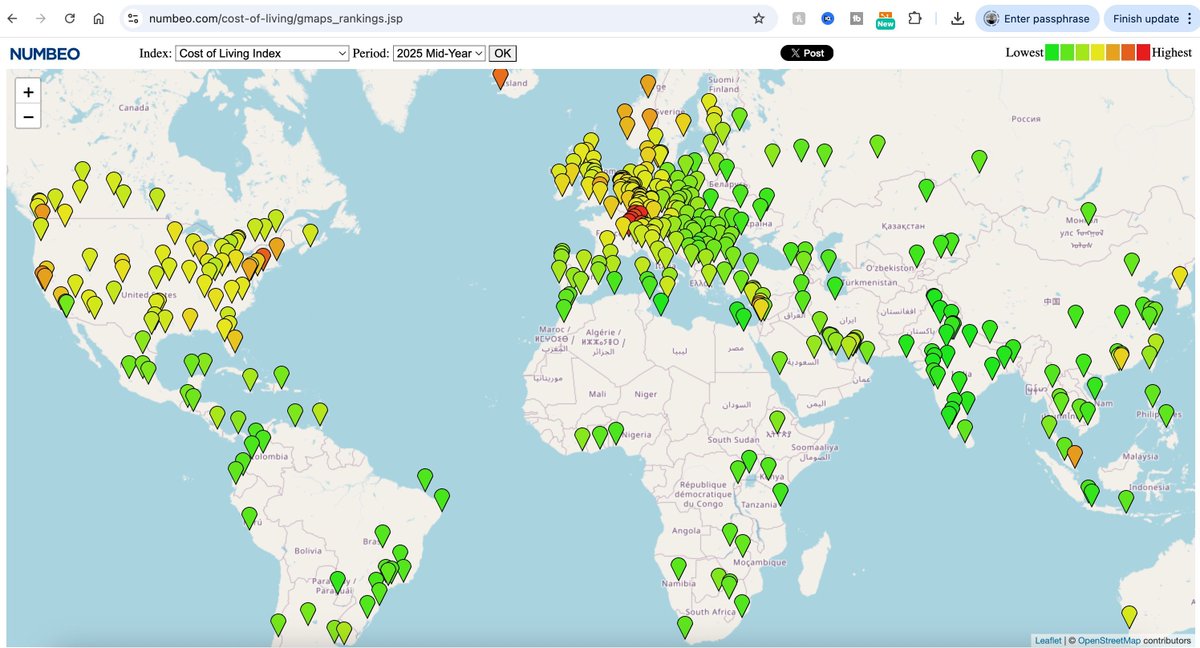The width and height of the screenshot is (1200, 648).
Task: Click the browser forward arrow
Action: pyautogui.click(x=40, y=18)
